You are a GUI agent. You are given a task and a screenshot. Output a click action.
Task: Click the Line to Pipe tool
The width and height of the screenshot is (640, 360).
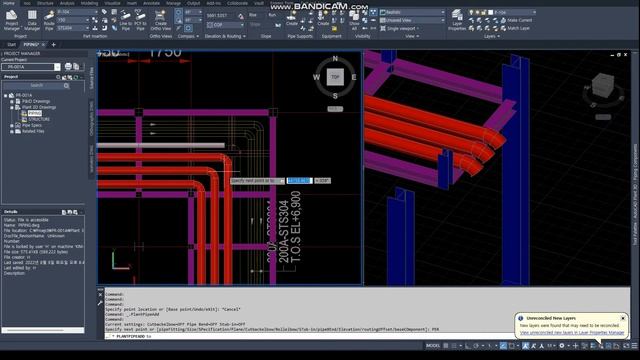point(125,20)
